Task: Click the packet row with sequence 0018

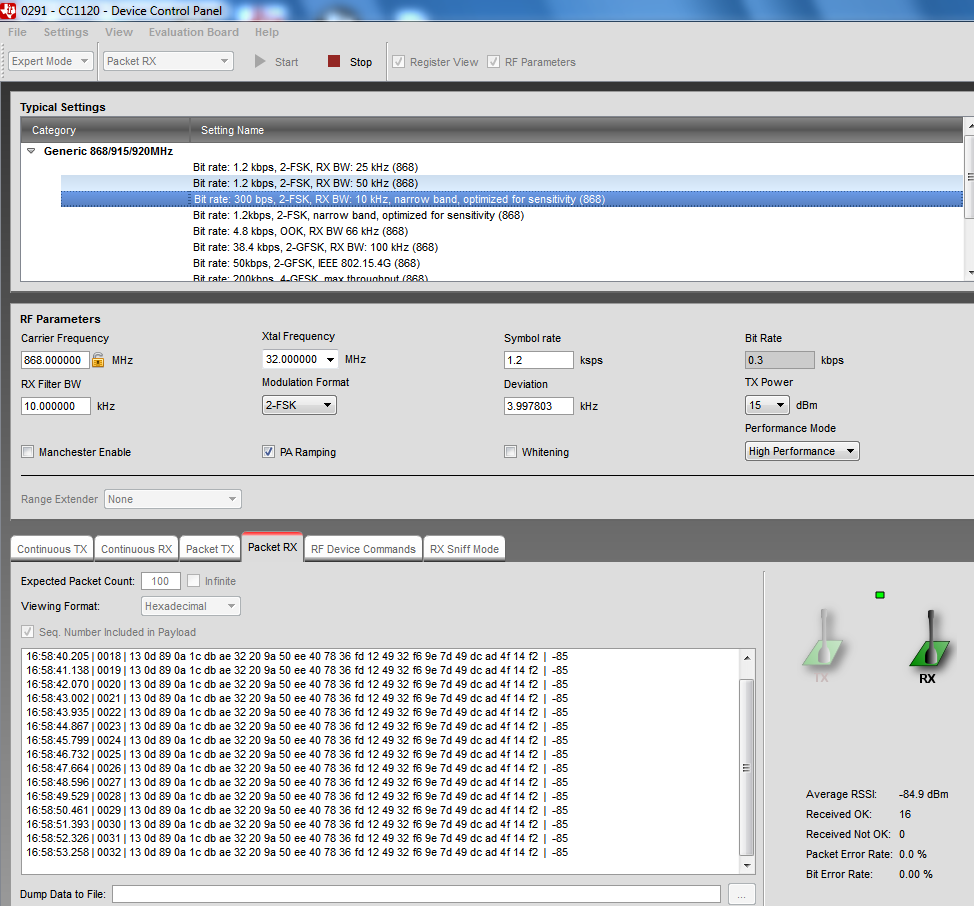Action: 297,656
